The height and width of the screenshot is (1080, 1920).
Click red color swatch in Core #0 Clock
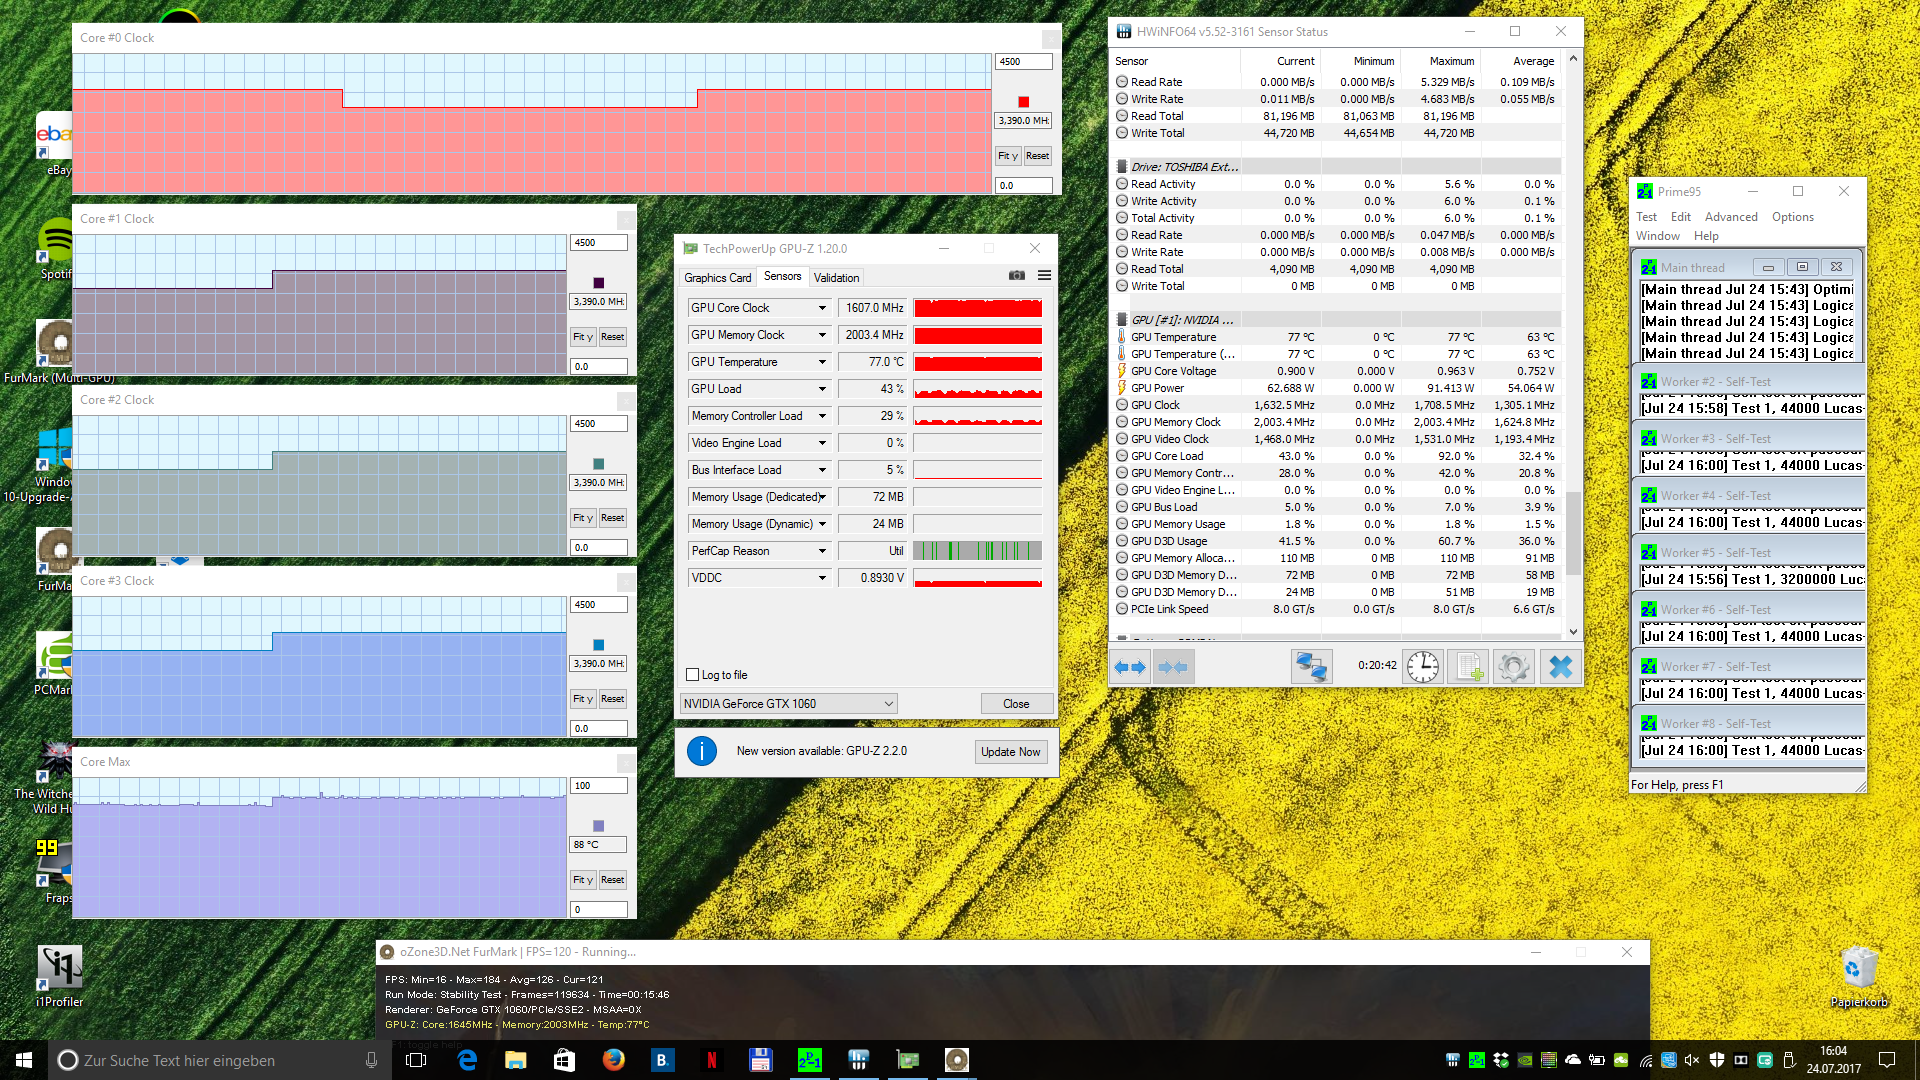1023,102
